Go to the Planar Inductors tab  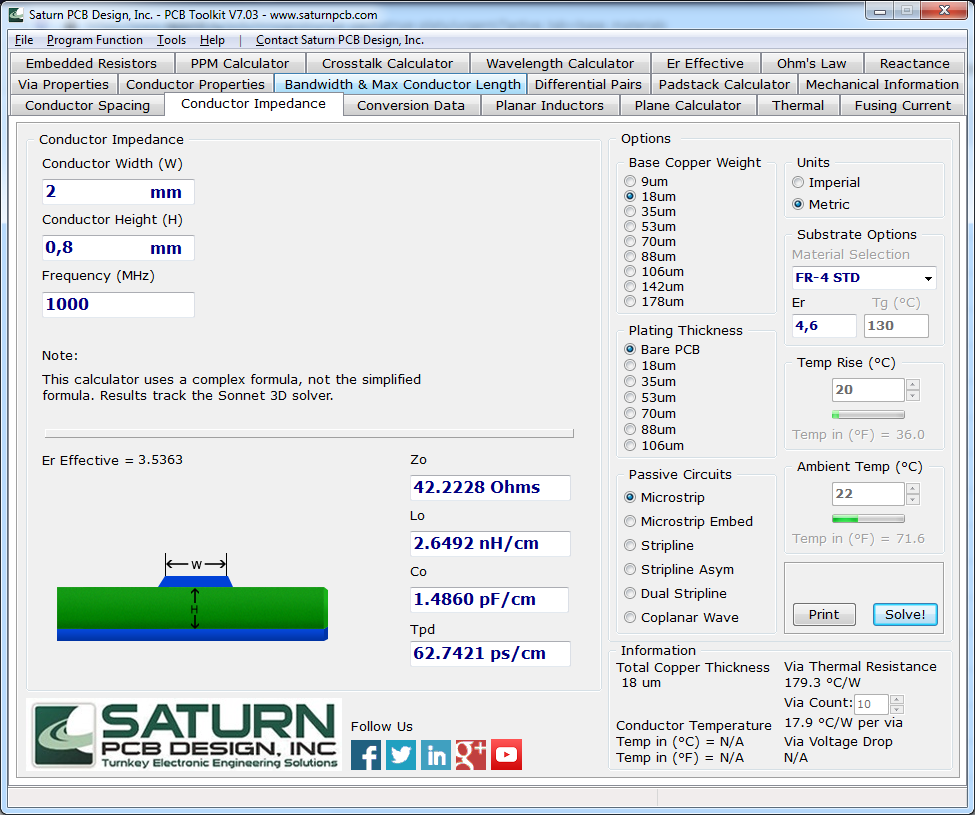tap(550, 106)
